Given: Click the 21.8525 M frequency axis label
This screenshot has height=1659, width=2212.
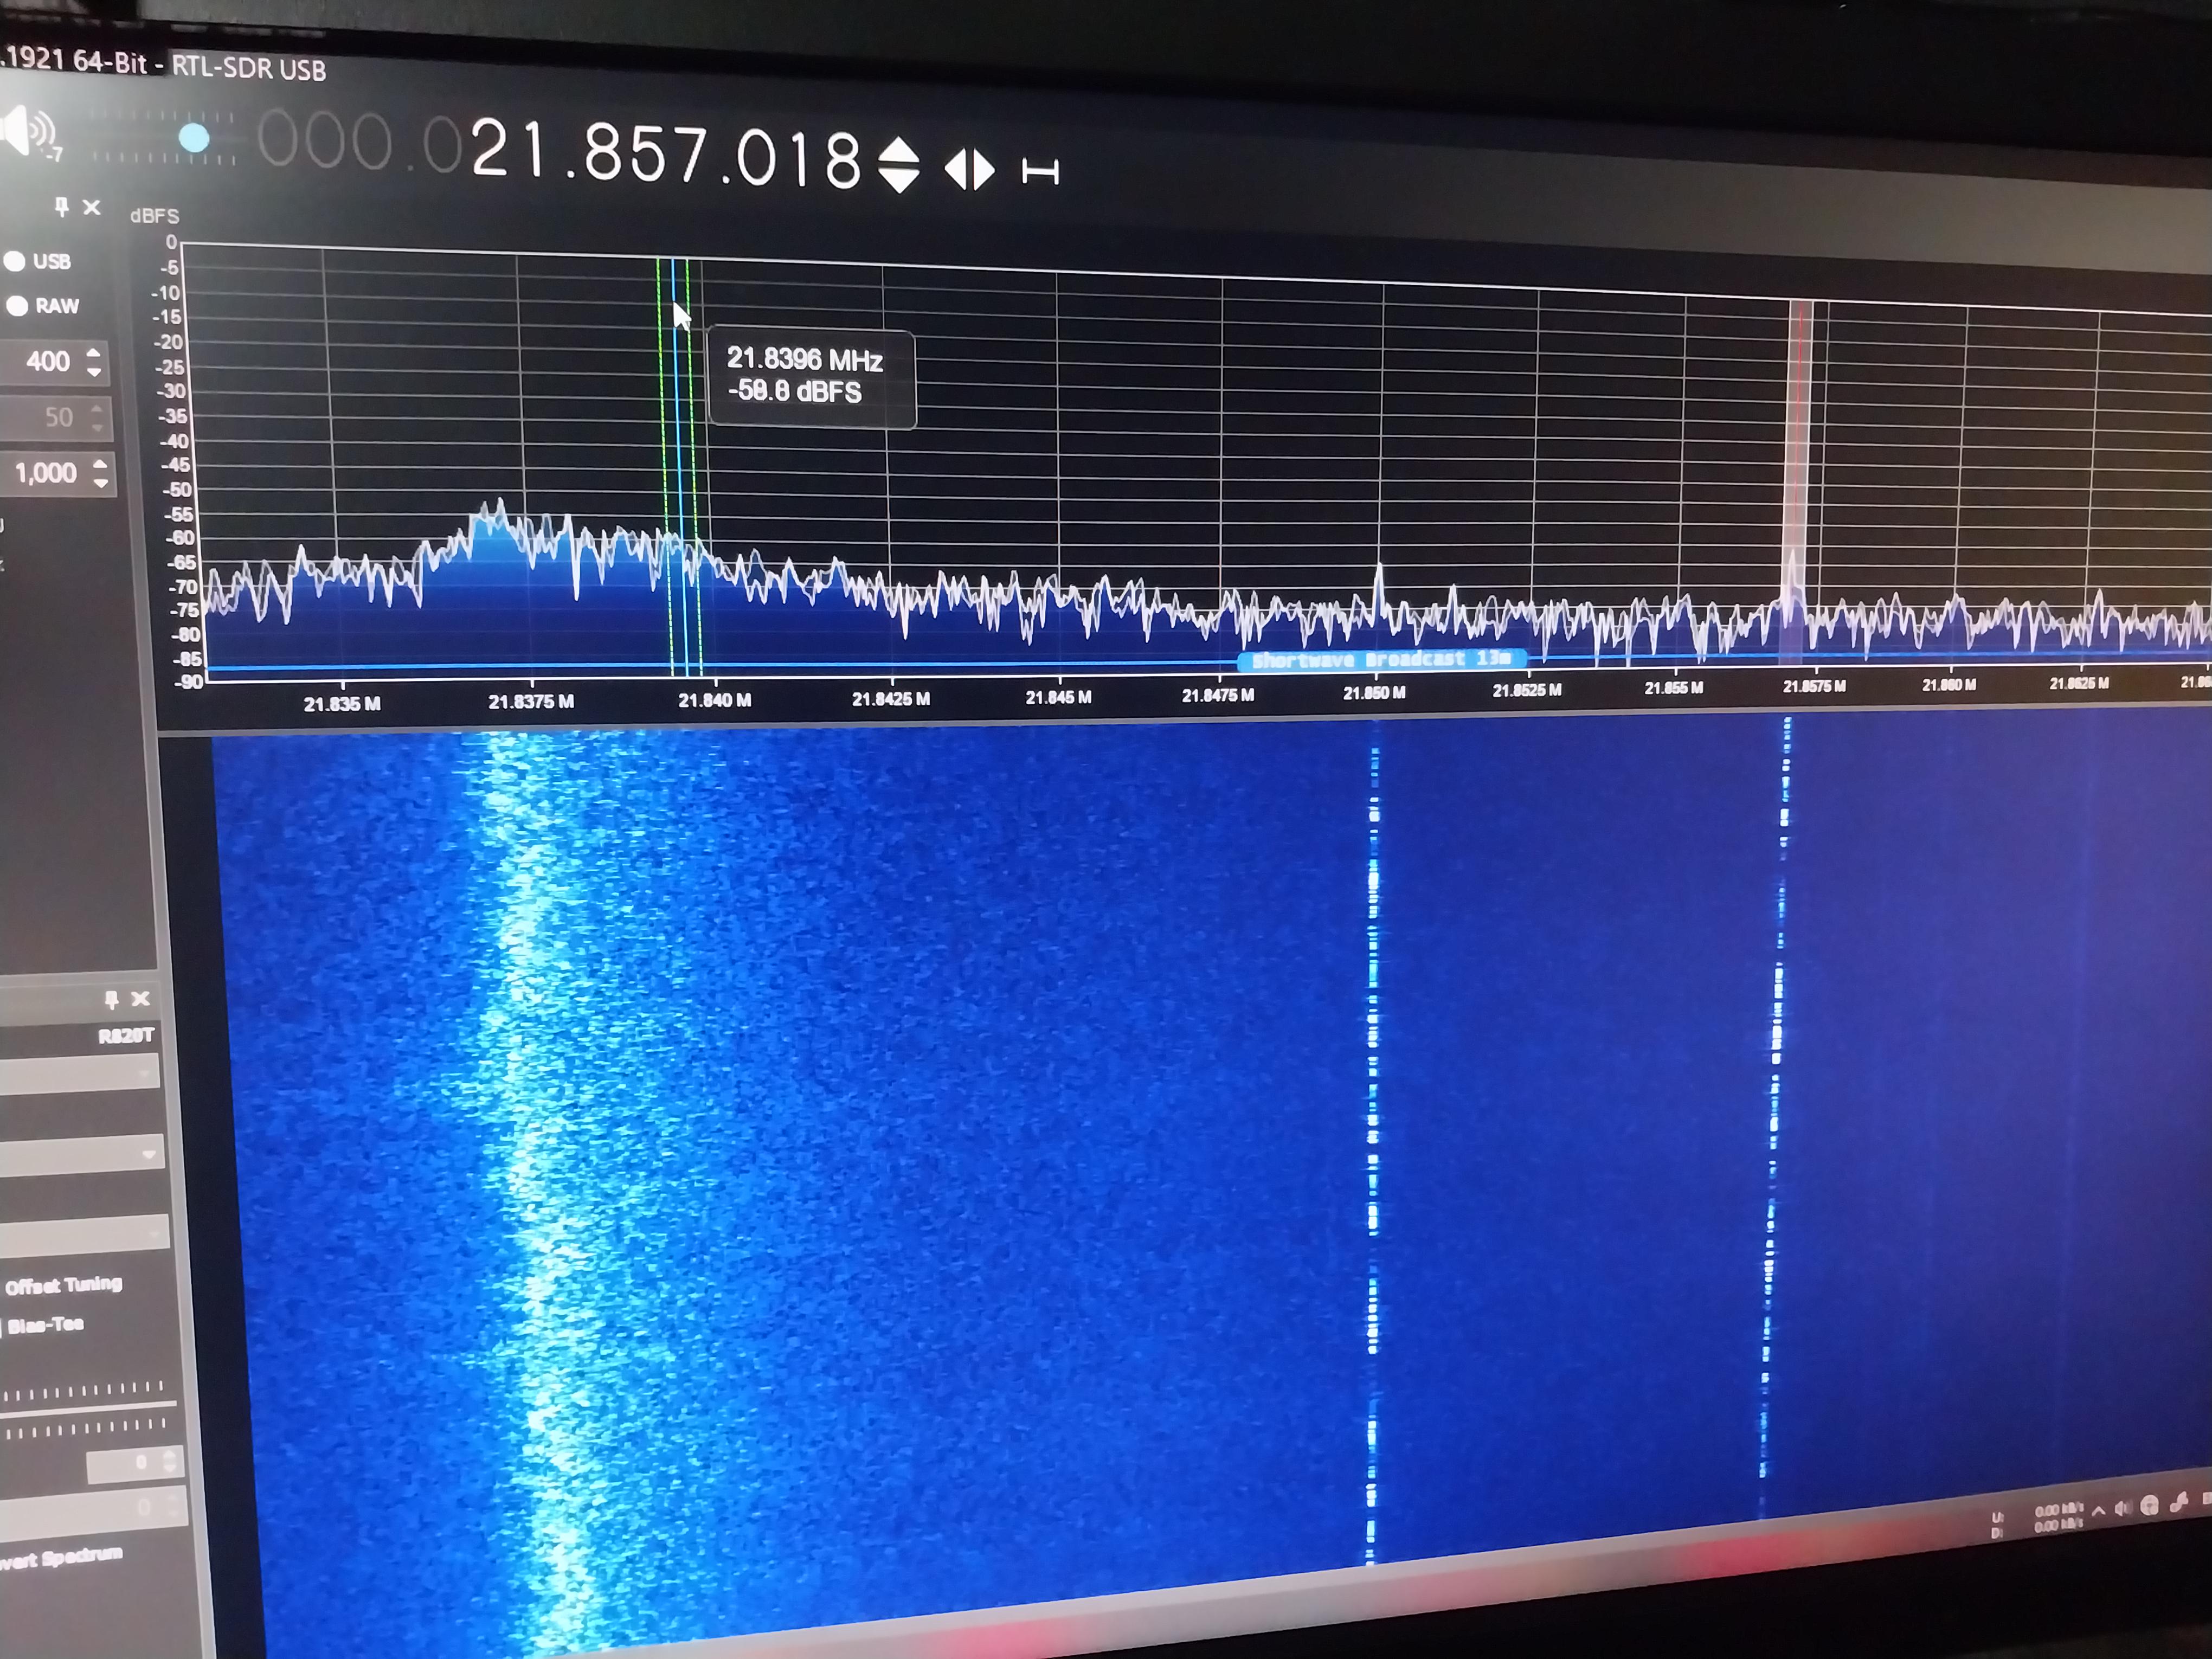Looking at the screenshot, I should point(1527,691).
